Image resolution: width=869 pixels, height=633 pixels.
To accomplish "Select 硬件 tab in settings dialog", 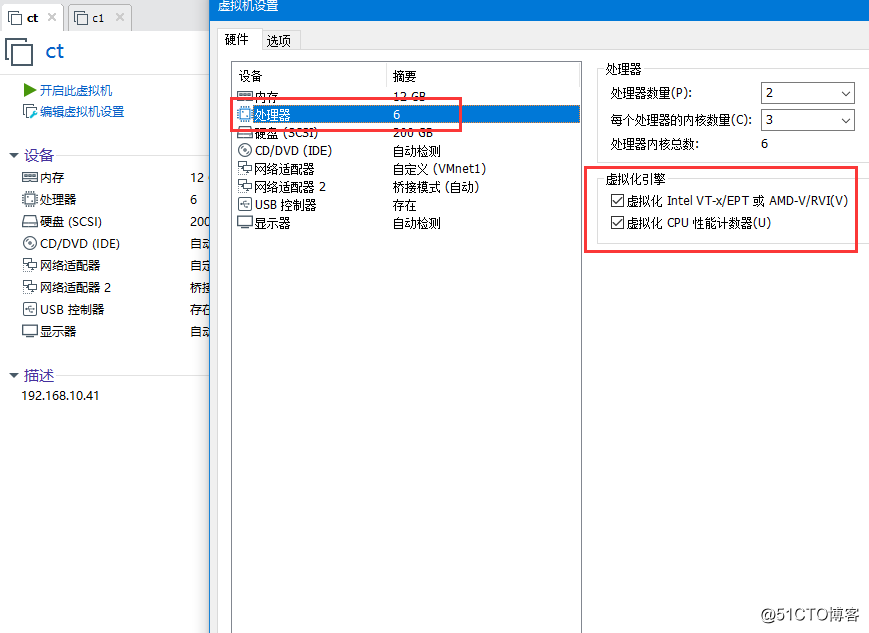I will pyautogui.click(x=237, y=39).
